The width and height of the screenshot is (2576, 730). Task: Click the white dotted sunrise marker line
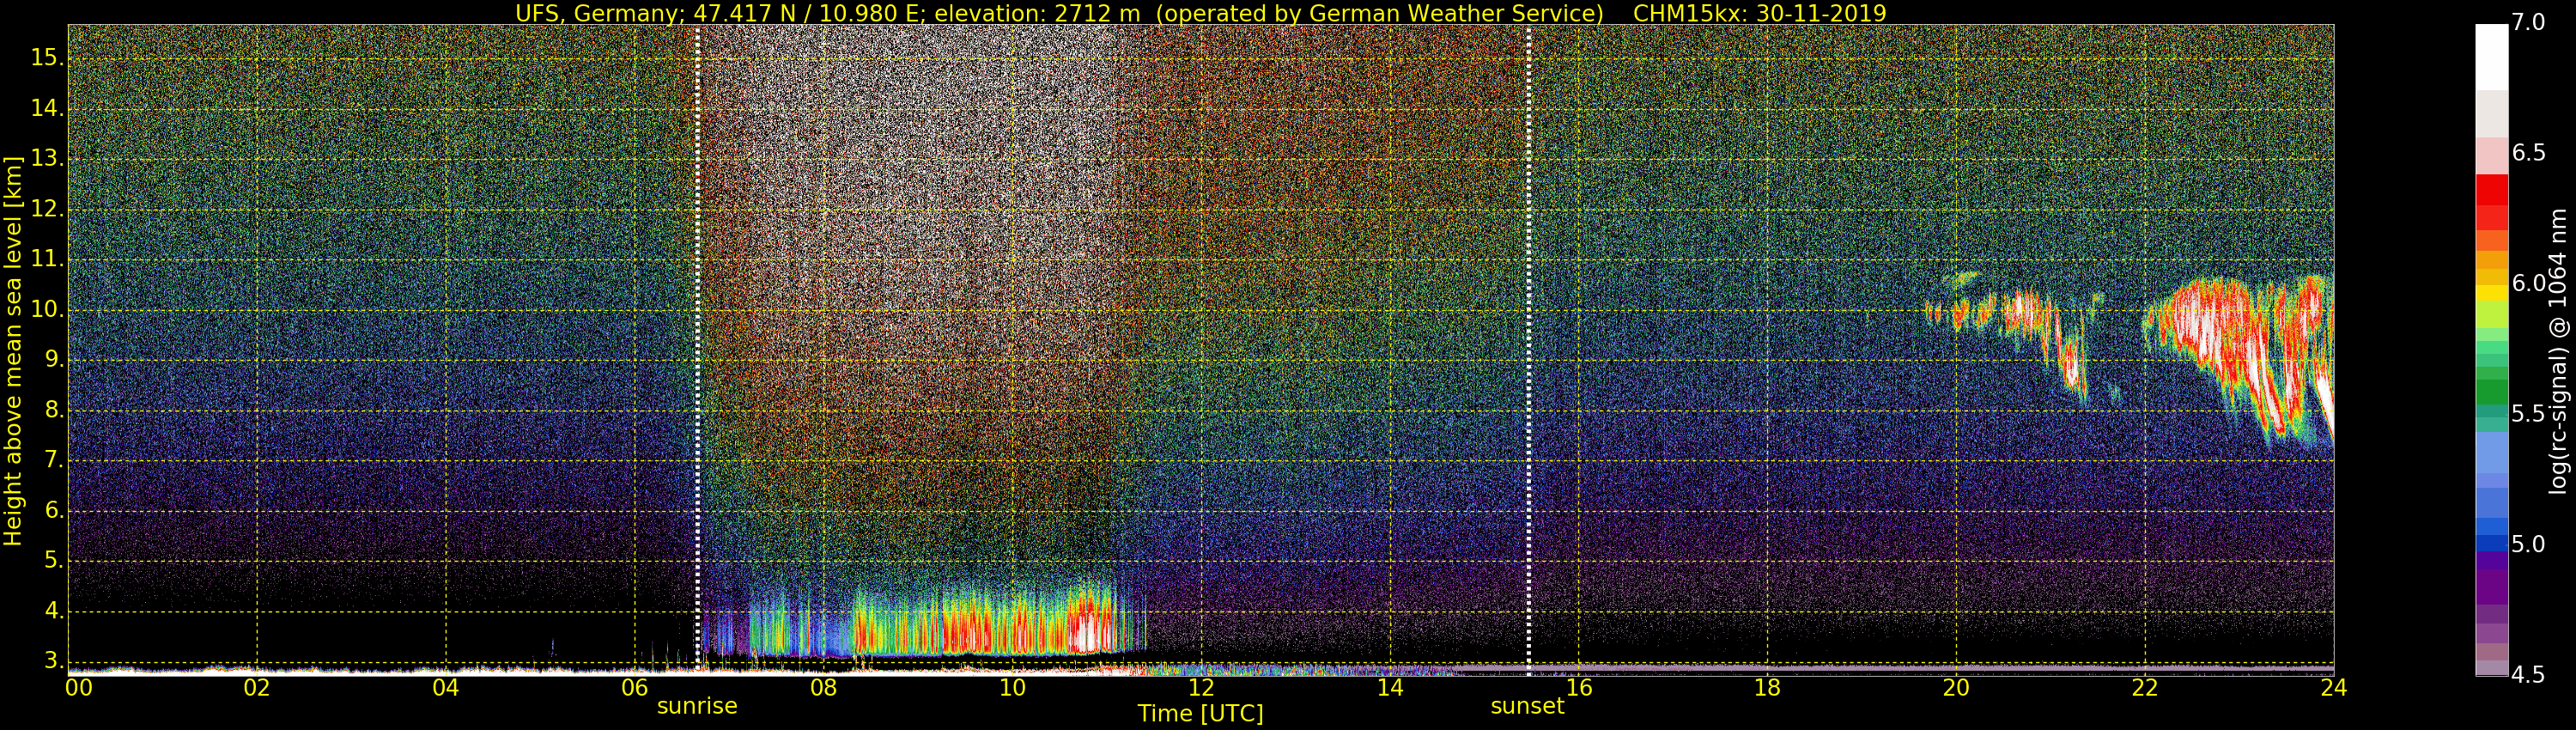698,350
